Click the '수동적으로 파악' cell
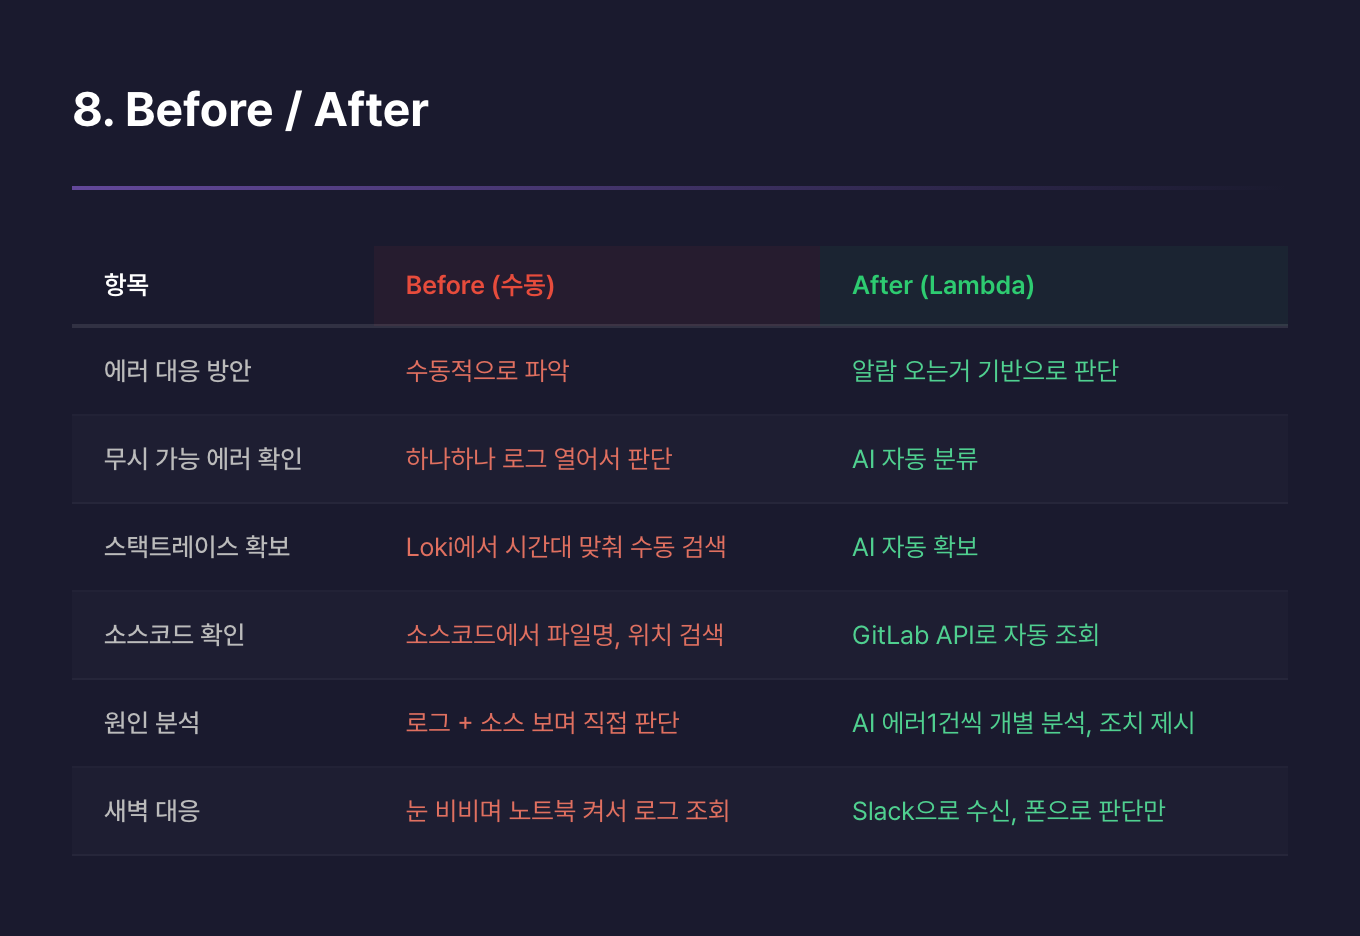 (x=487, y=371)
